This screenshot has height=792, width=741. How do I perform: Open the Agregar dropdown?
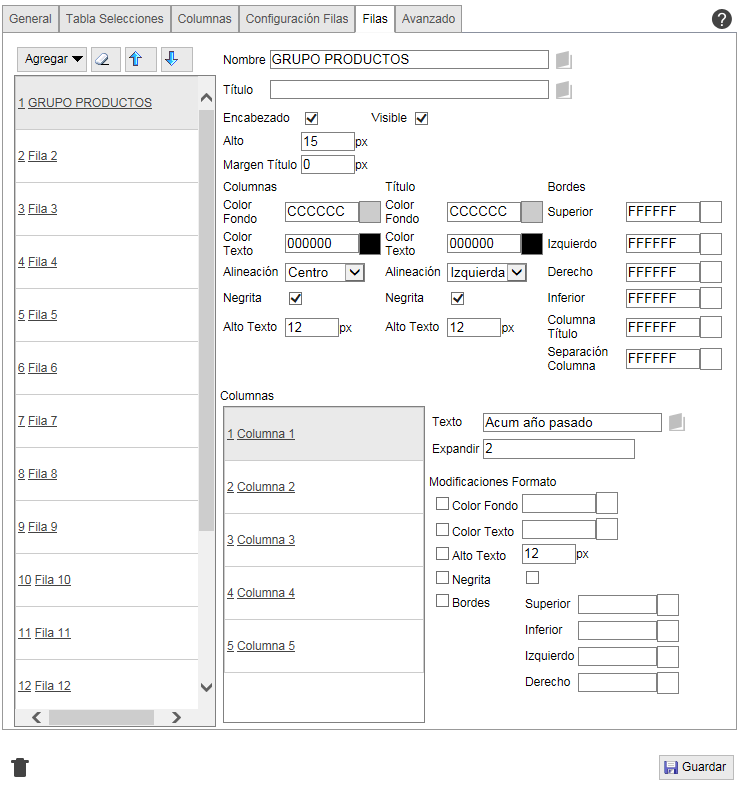coord(54,59)
